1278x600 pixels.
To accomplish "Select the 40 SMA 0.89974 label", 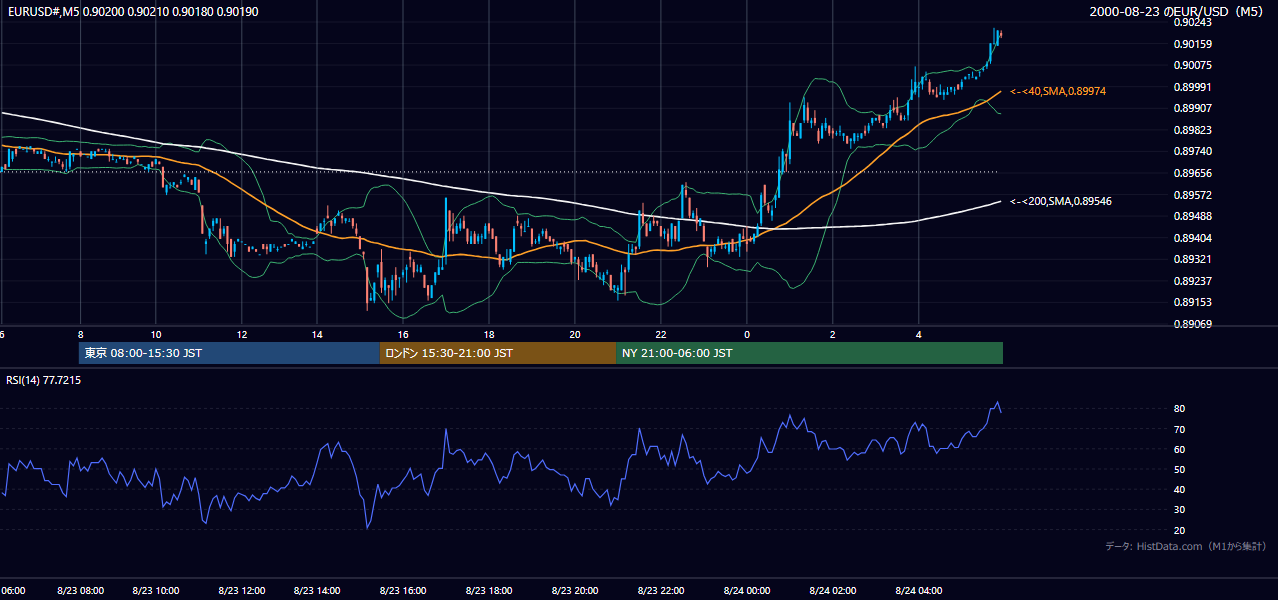I will click(x=1058, y=91).
